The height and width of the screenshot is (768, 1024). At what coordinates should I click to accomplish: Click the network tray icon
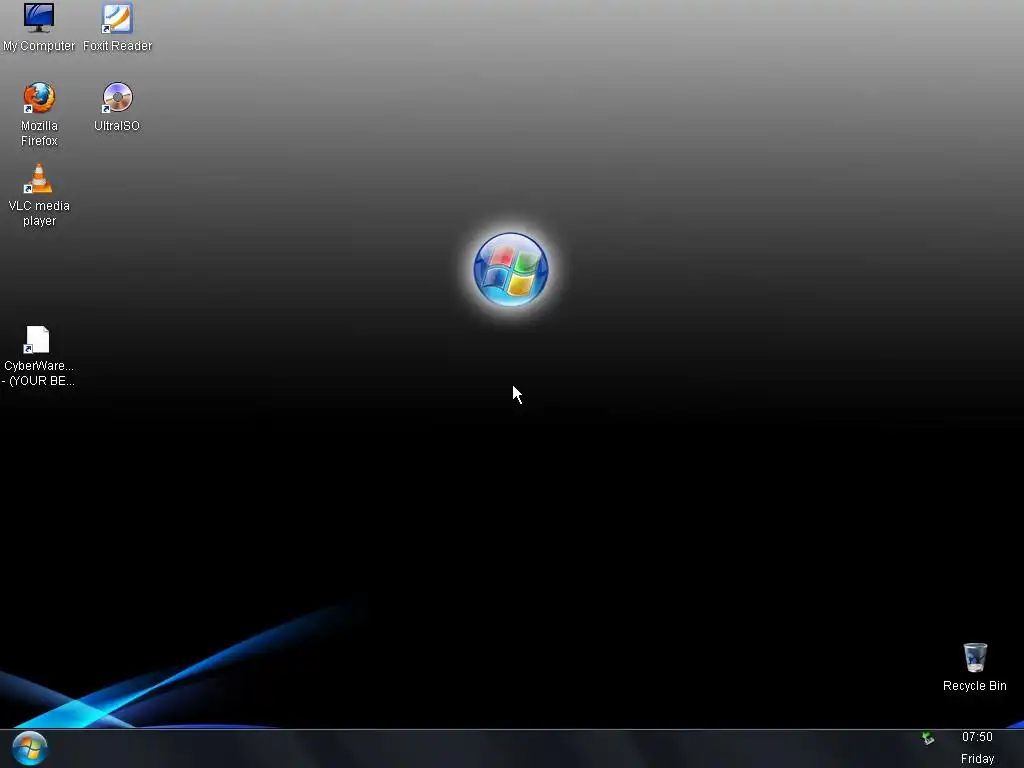pos(928,739)
